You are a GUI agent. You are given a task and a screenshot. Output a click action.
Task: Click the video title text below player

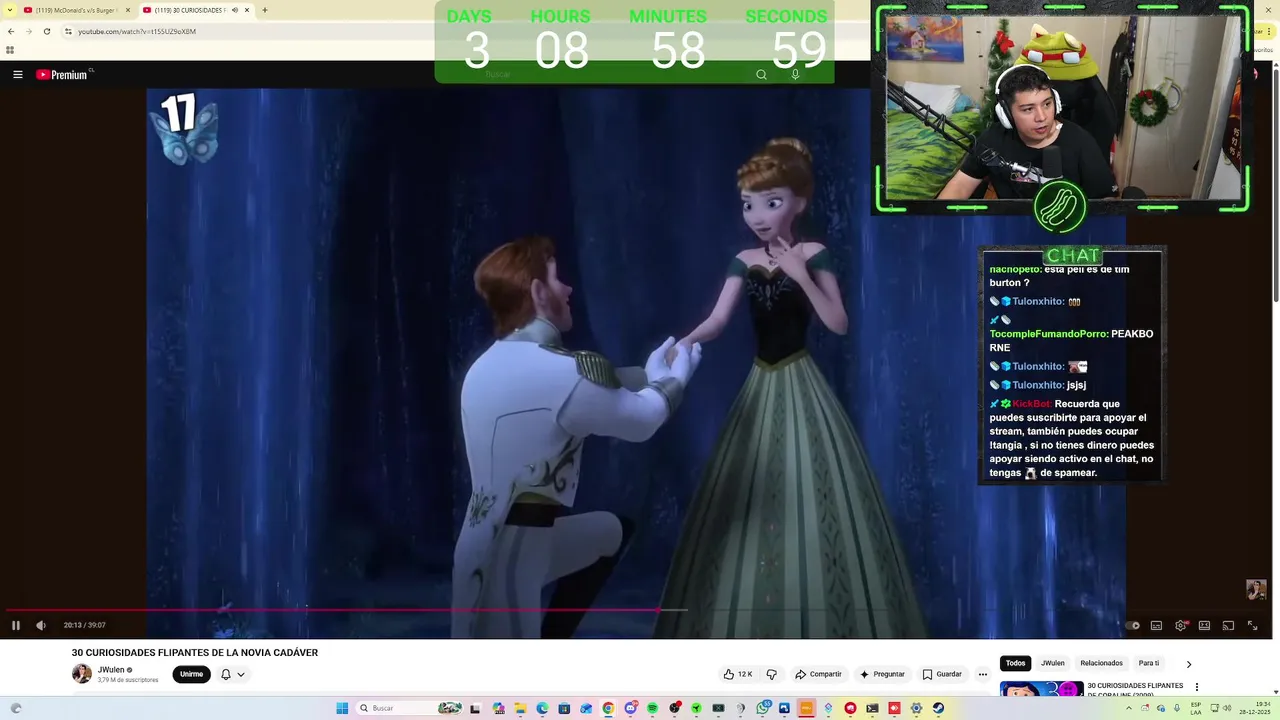(195, 653)
